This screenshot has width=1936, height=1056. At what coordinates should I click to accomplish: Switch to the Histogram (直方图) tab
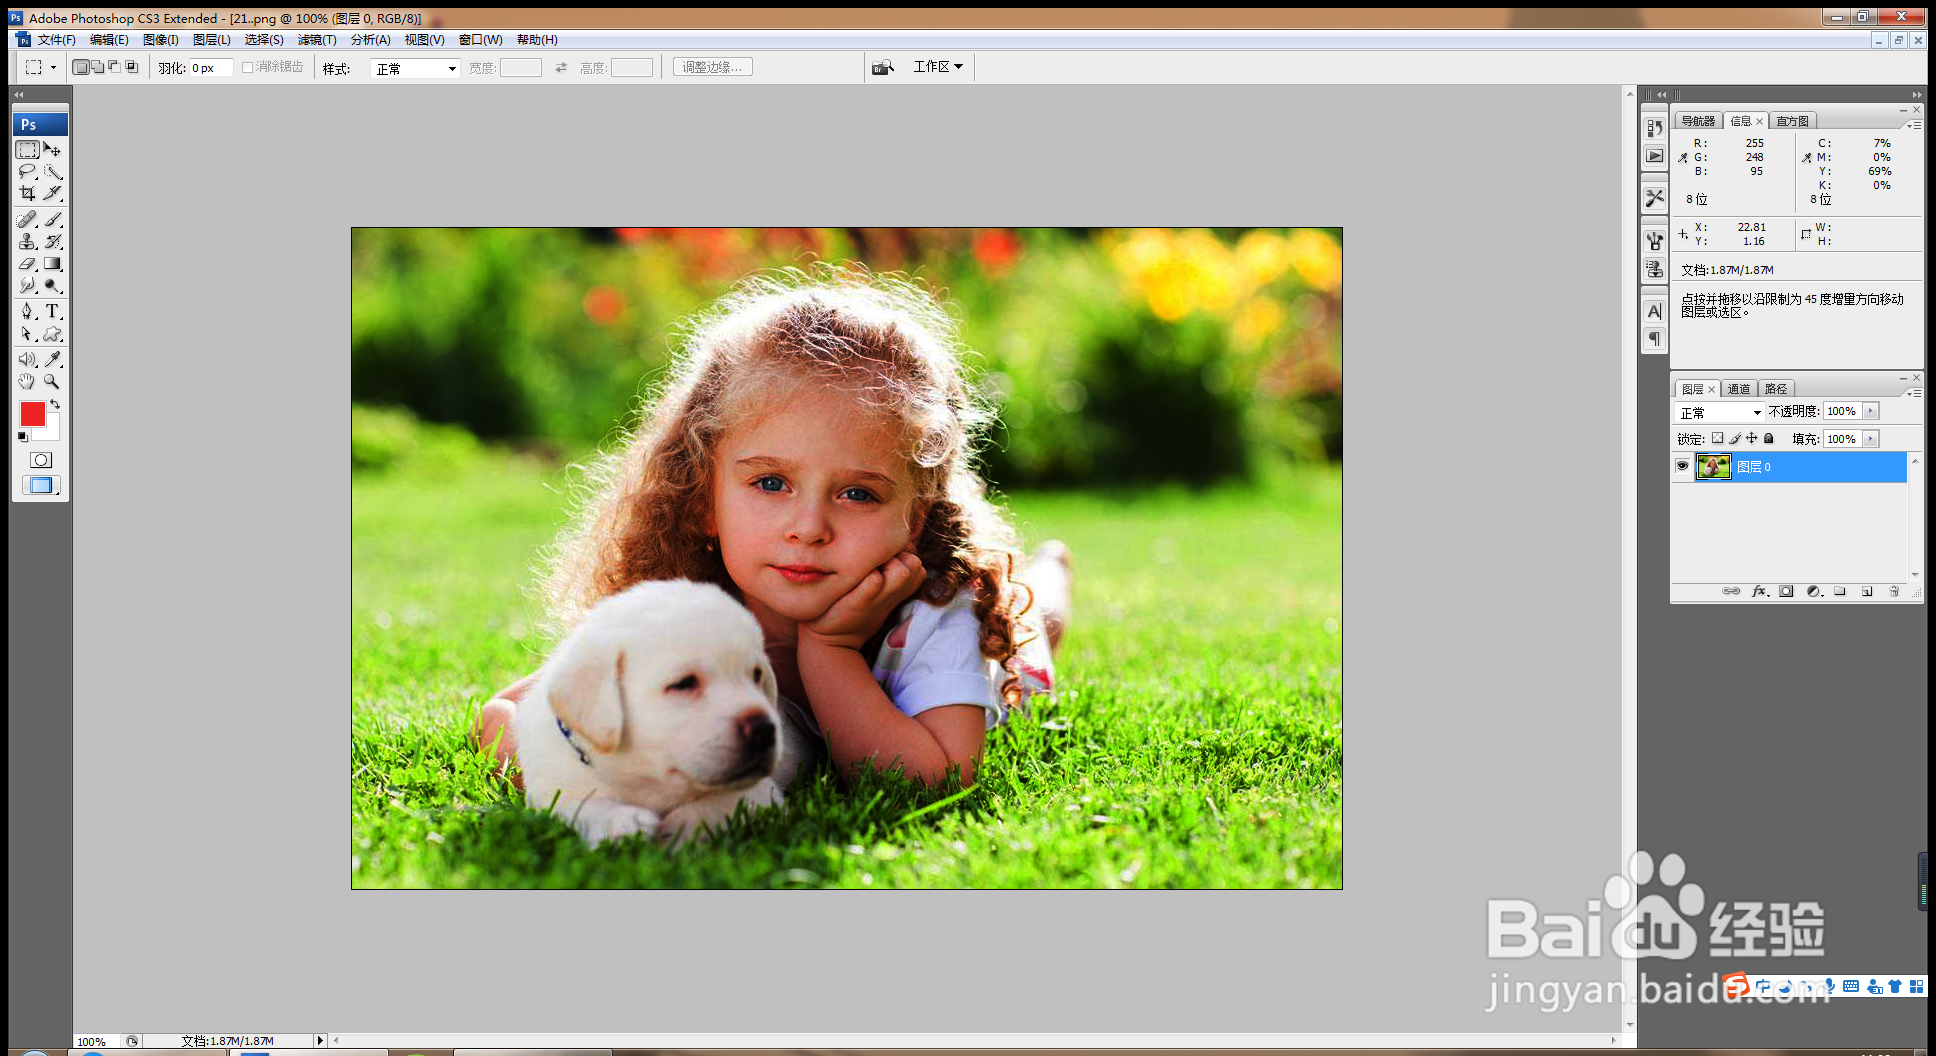pyautogui.click(x=1792, y=121)
